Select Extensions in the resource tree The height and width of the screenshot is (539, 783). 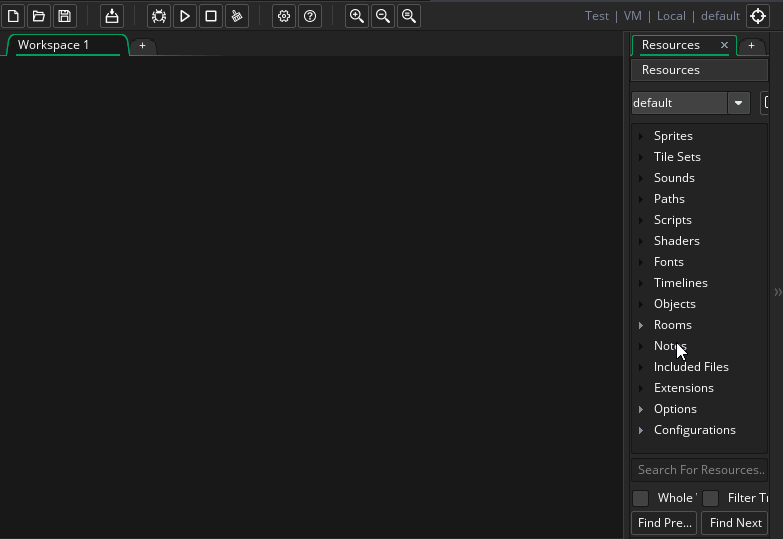tap(684, 388)
